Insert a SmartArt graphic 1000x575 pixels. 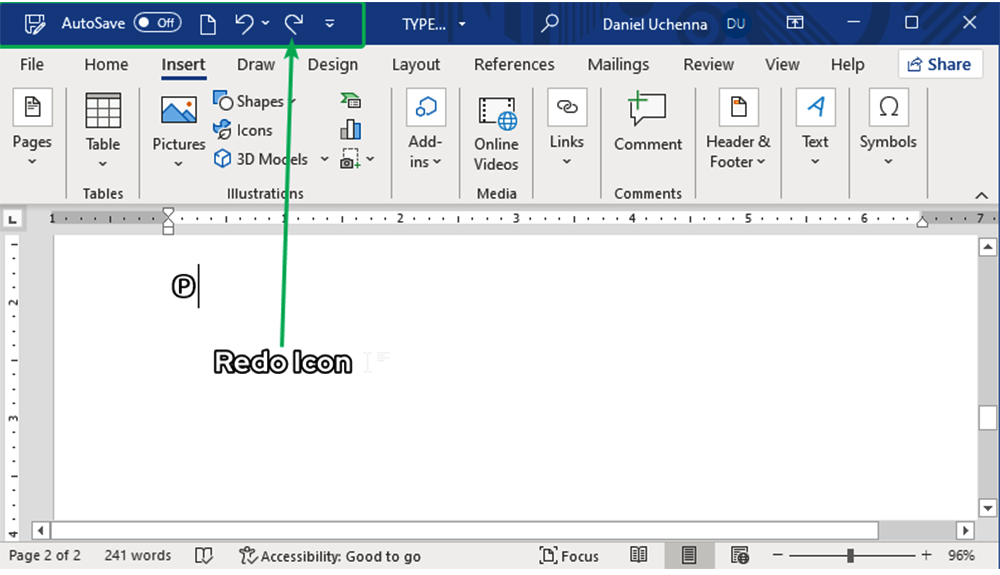(x=350, y=101)
